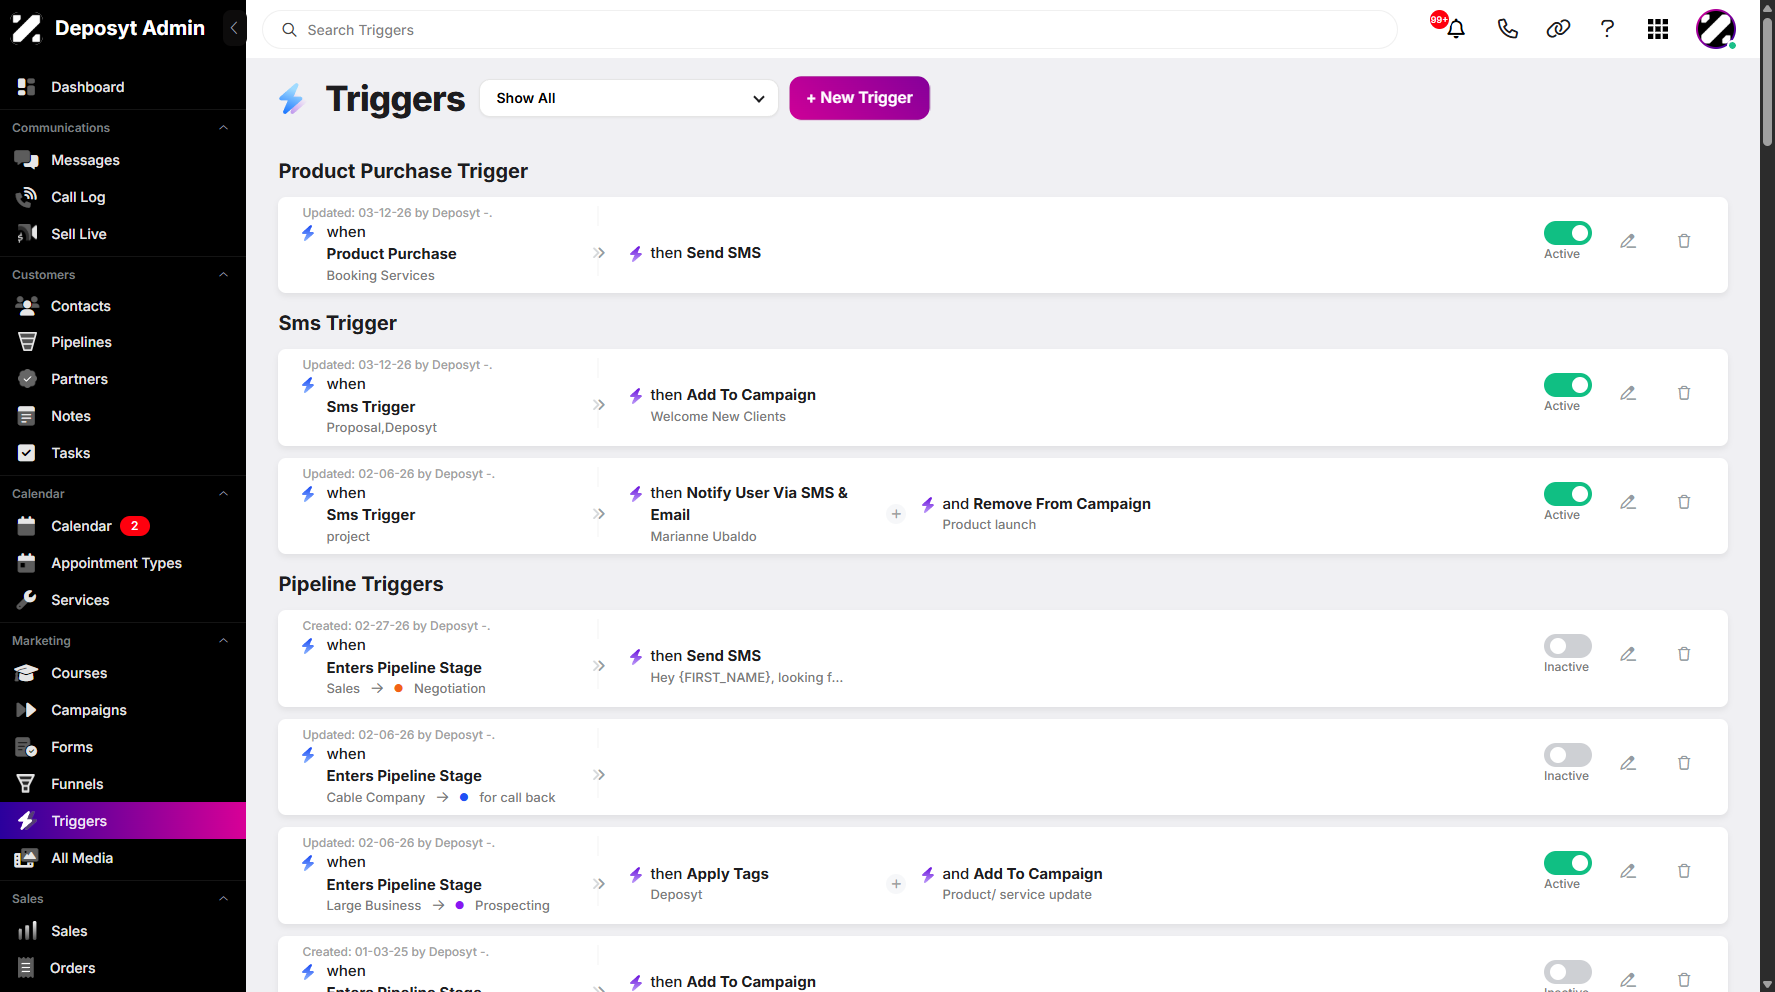Edit the Sms Trigger for Proposal,Deposyt
Screen dimensions: 1775x992
click(1628, 393)
